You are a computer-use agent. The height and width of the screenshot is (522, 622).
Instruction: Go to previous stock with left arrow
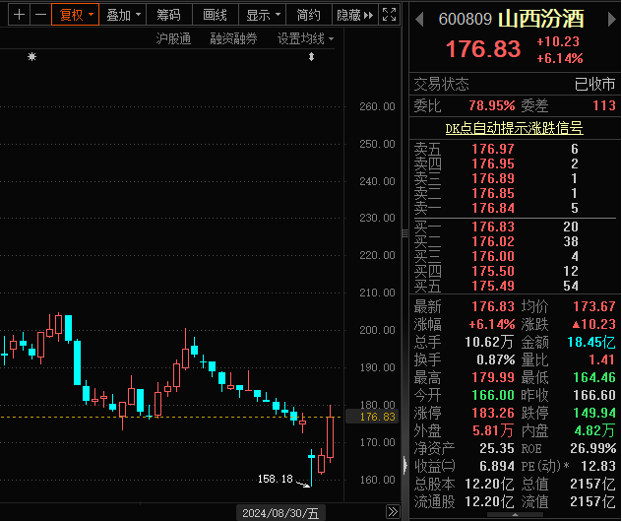(x=419, y=19)
